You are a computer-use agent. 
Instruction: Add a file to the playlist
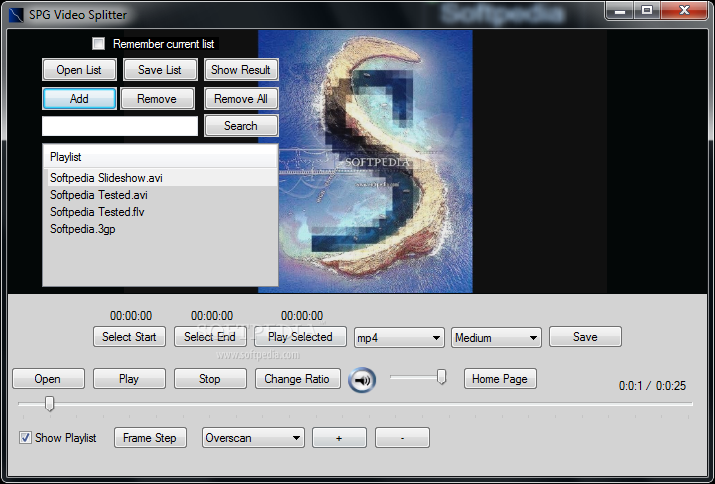pyautogui.click(x=79, y=99)
